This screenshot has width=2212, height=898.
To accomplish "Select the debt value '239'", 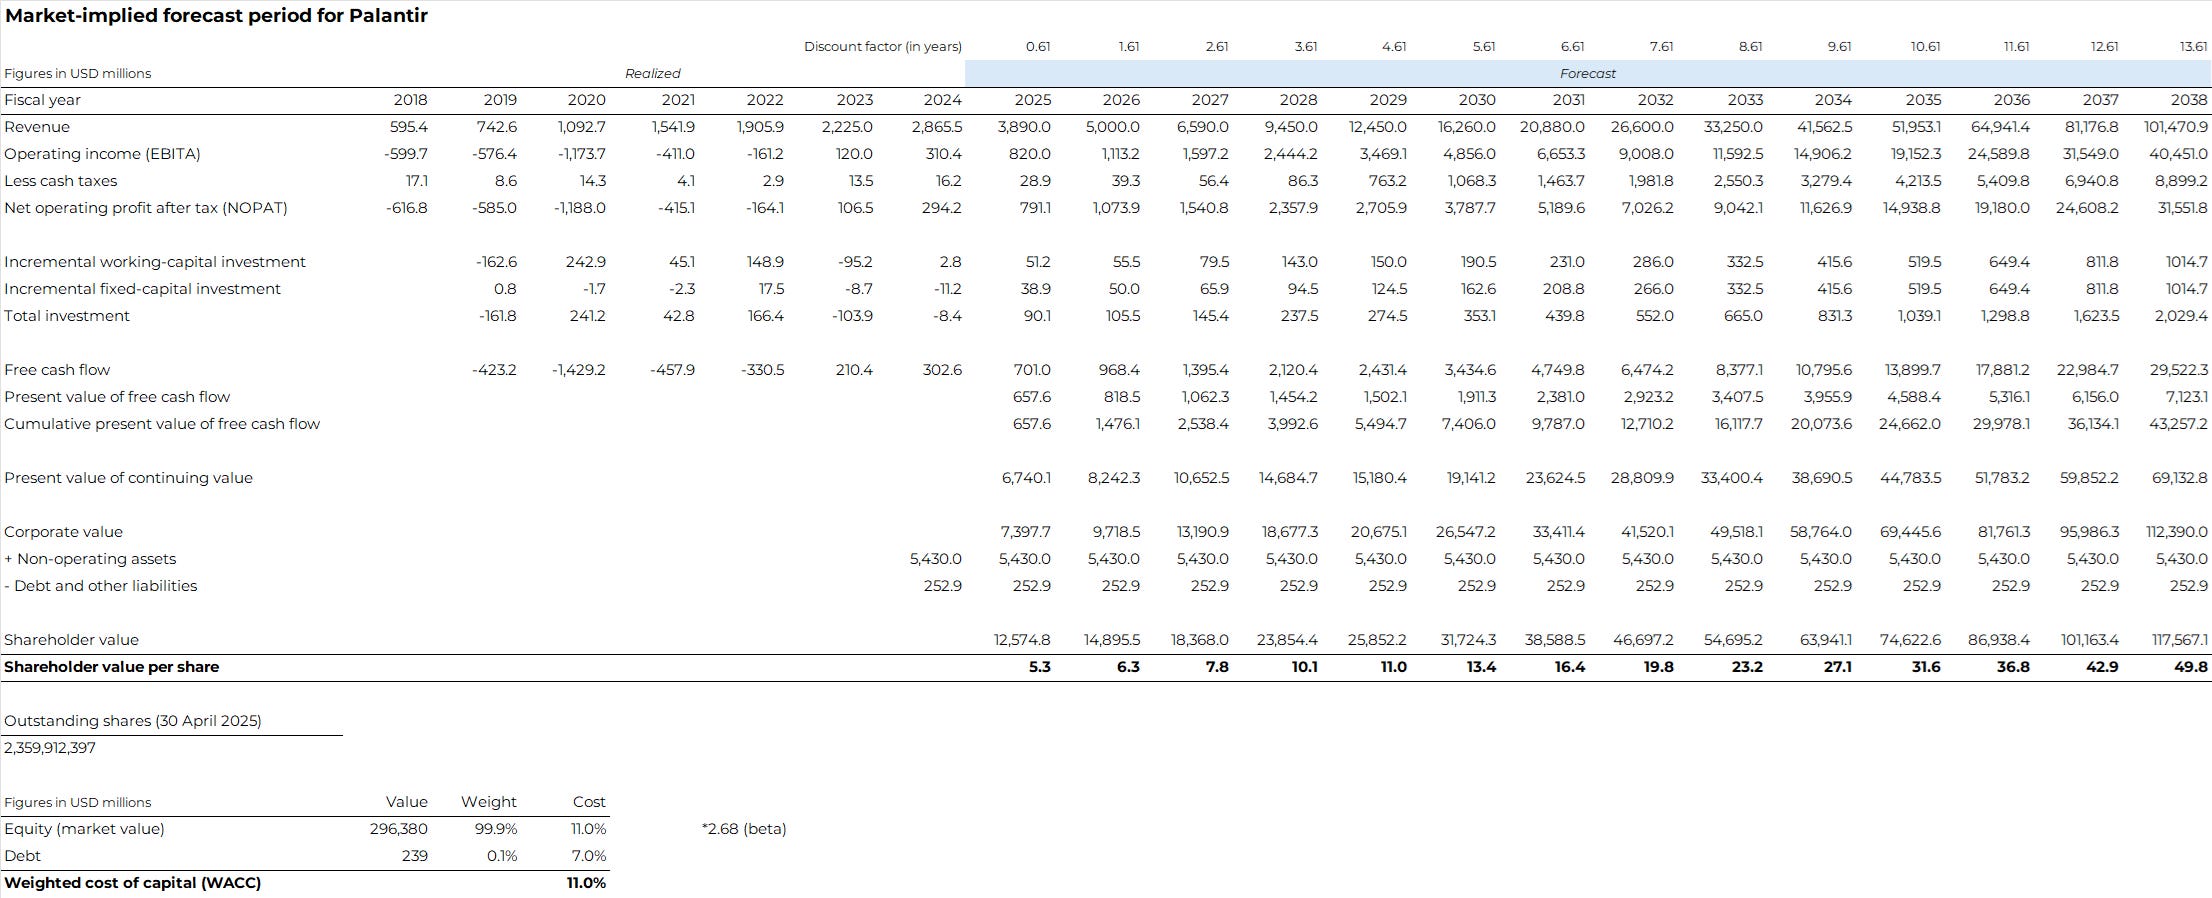I will (414, 856).
